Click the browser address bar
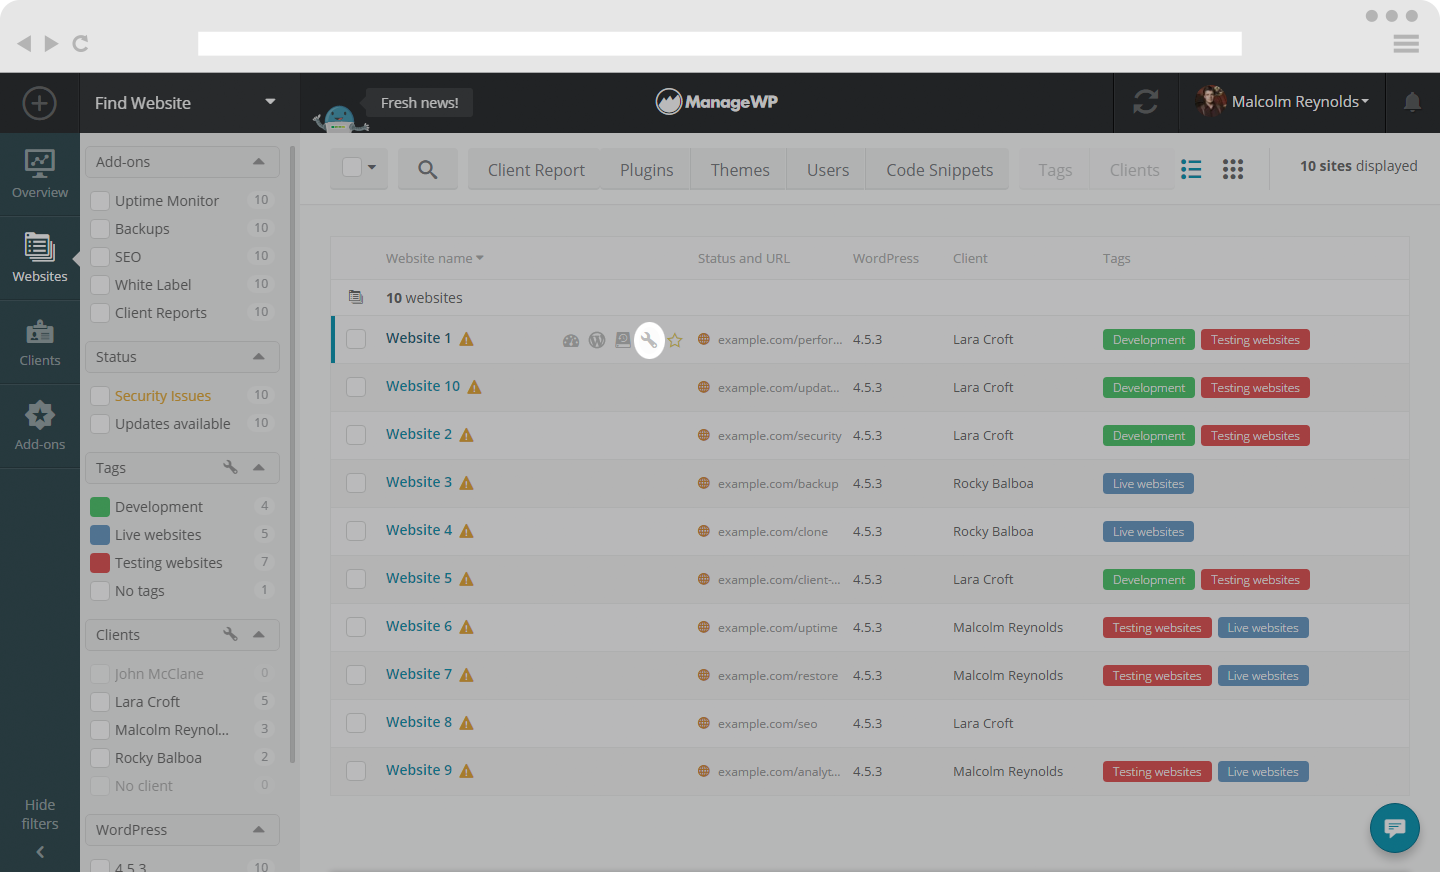Image resolution: width=1440 pixels, height=872 pixels. coord(720,44)
